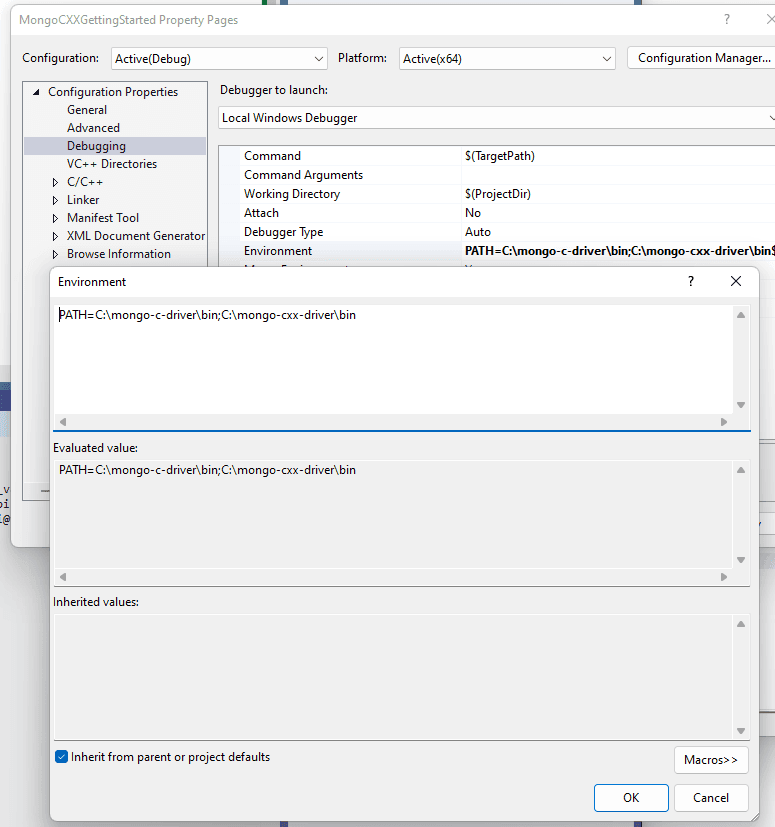Toggle Inherit from parent or project defaults

click(x=62, y=758)
